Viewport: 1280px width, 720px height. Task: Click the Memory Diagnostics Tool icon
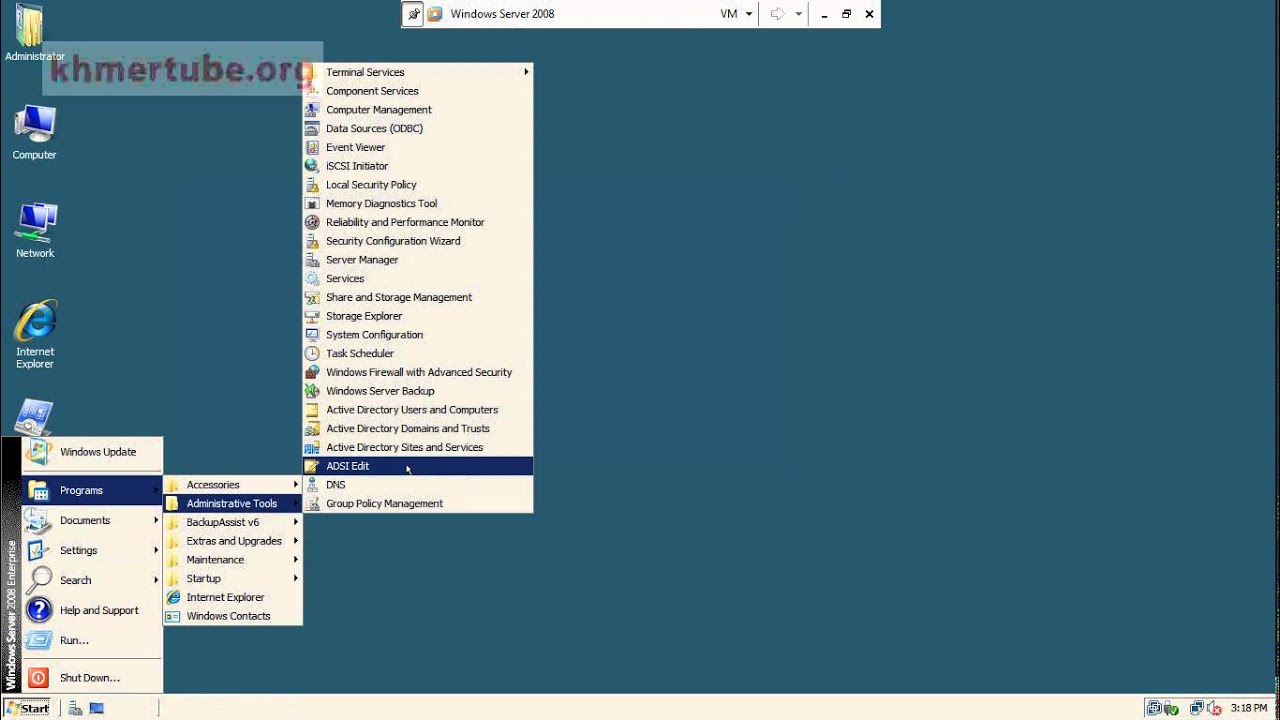[x=312, y=203]
